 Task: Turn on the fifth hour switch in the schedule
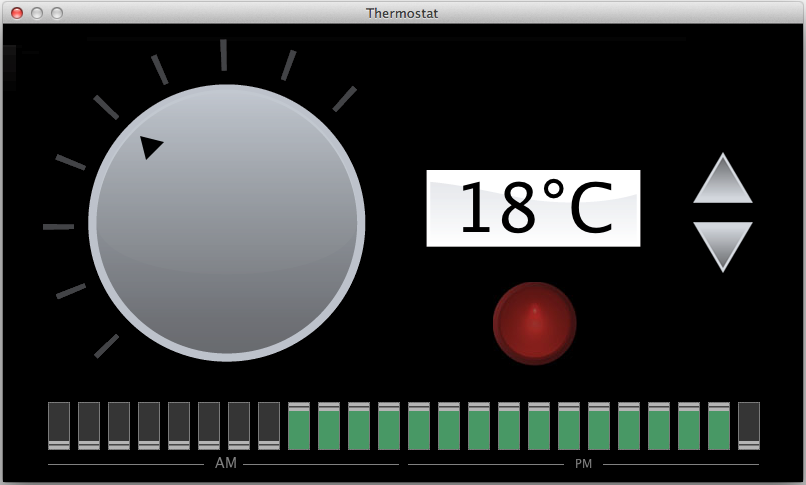(x=179, y=426)
